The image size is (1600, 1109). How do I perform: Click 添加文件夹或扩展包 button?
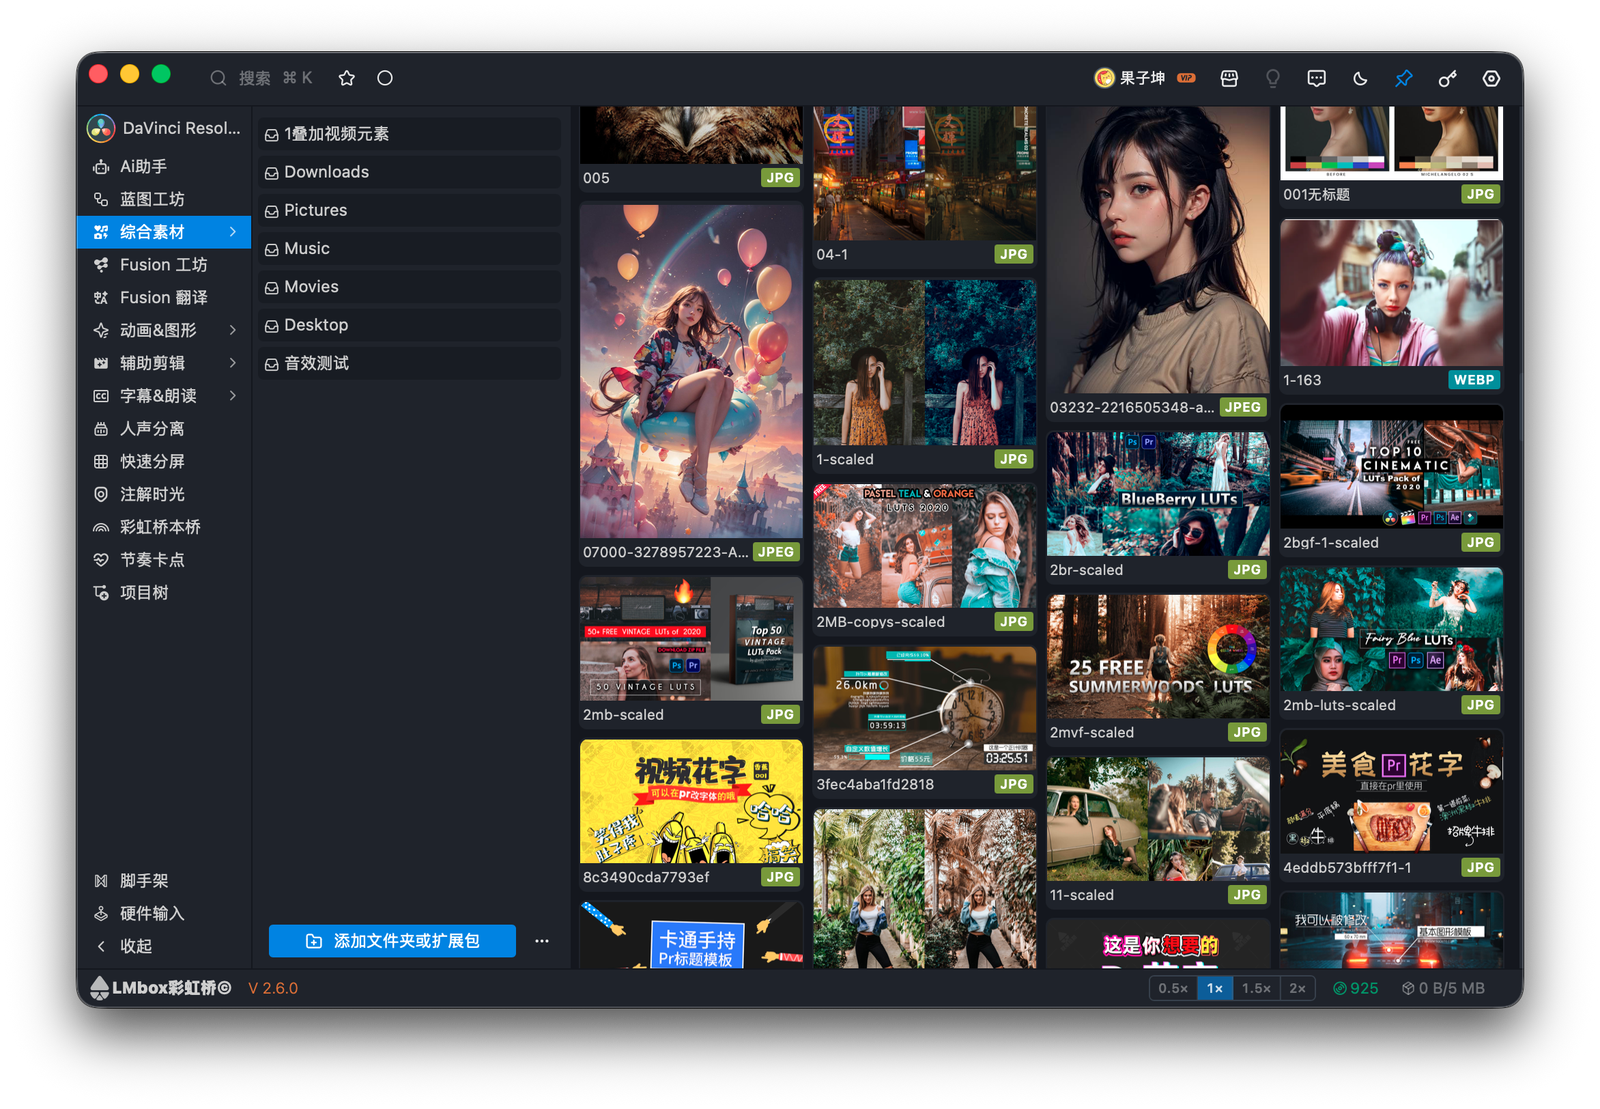pos(392,941)
